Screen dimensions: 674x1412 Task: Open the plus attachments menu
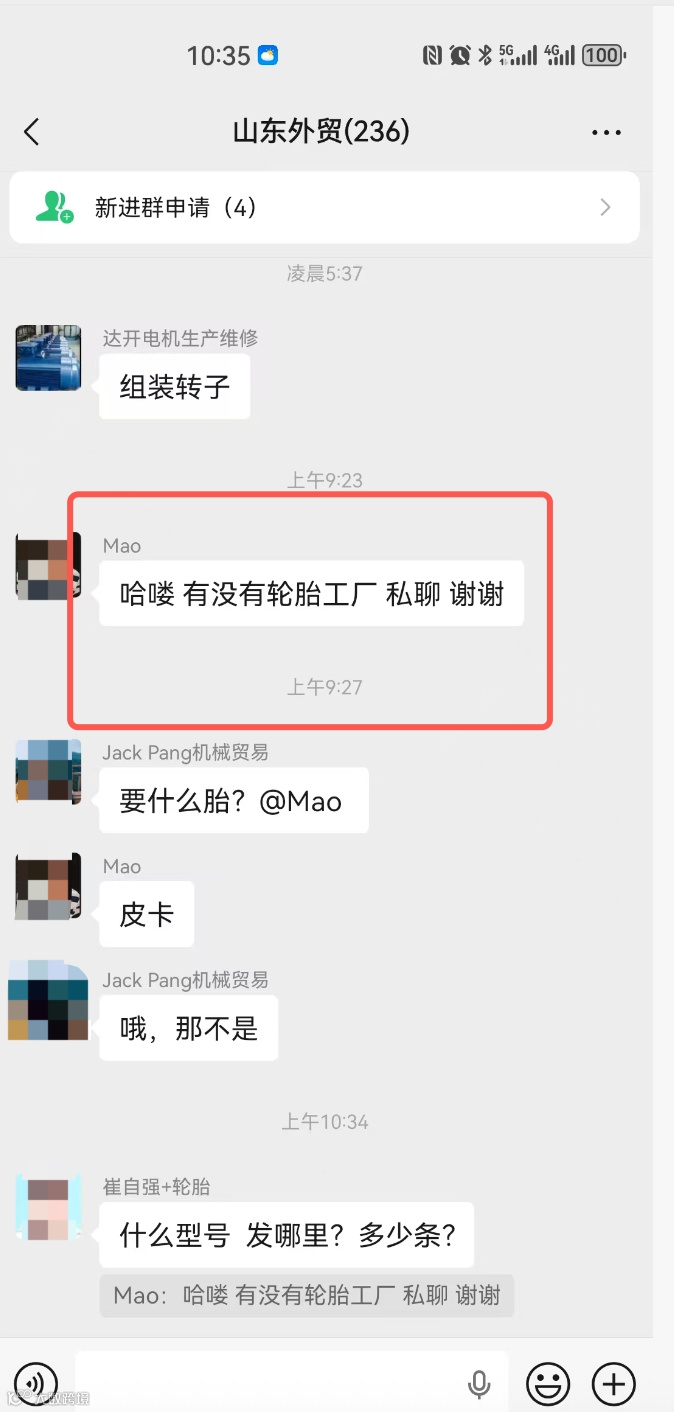tap(614, 1384)
